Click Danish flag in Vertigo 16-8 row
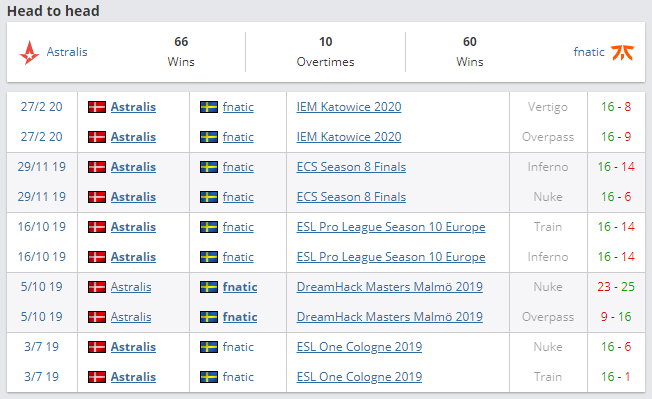 coord(96,107)
